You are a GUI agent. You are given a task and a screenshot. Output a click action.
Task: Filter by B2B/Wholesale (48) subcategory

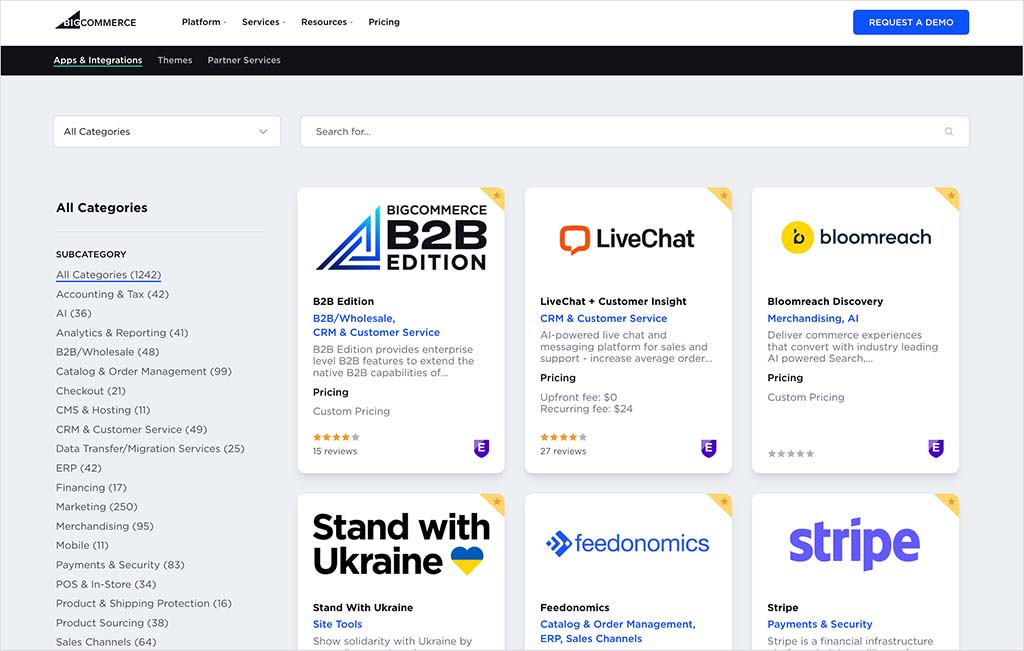pos(108,352)
